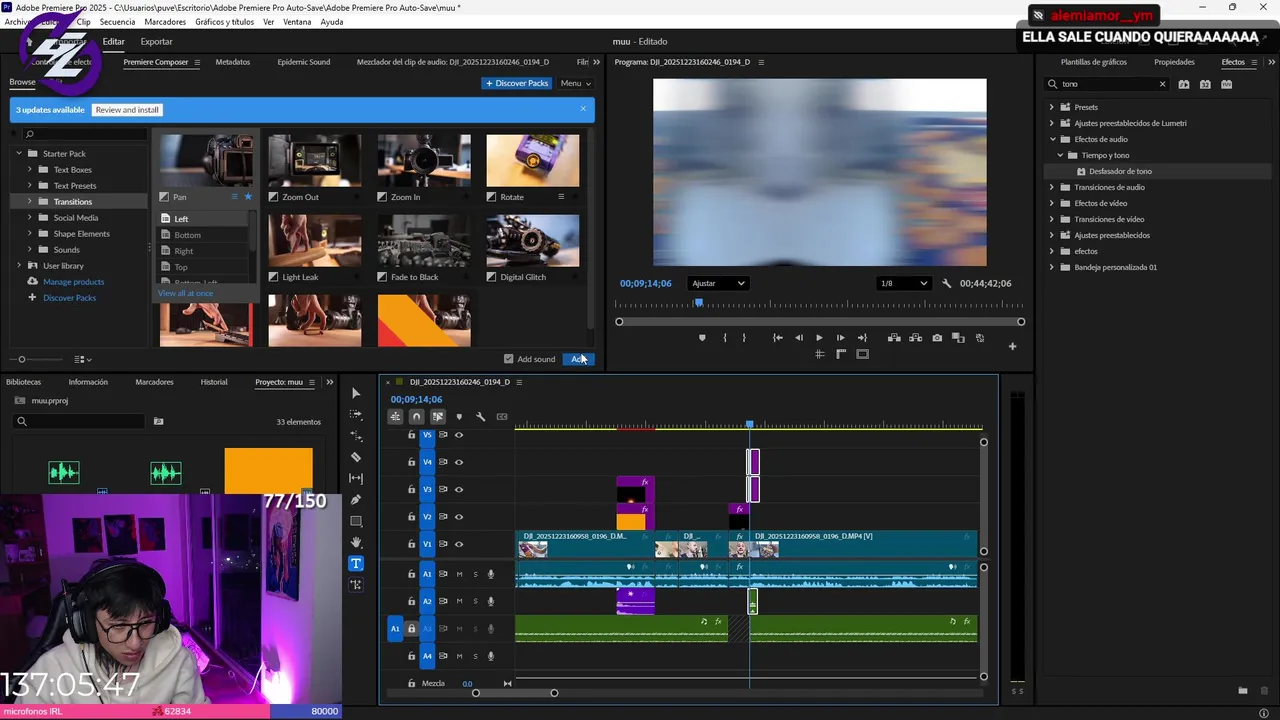
Task: Toggle Linked Selection in timeline
Action: click(x=437, y=417)
